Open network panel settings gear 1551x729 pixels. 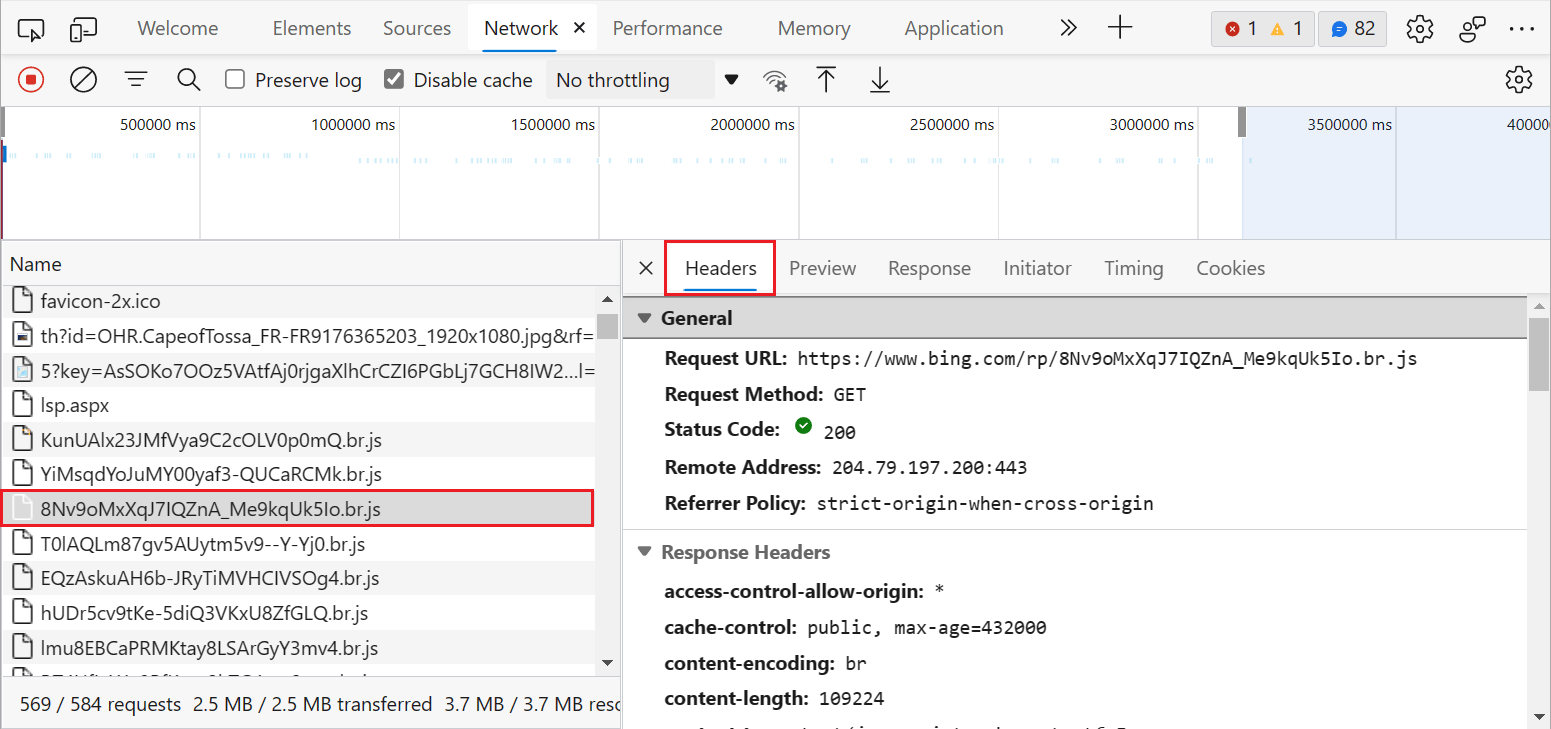1519,80
